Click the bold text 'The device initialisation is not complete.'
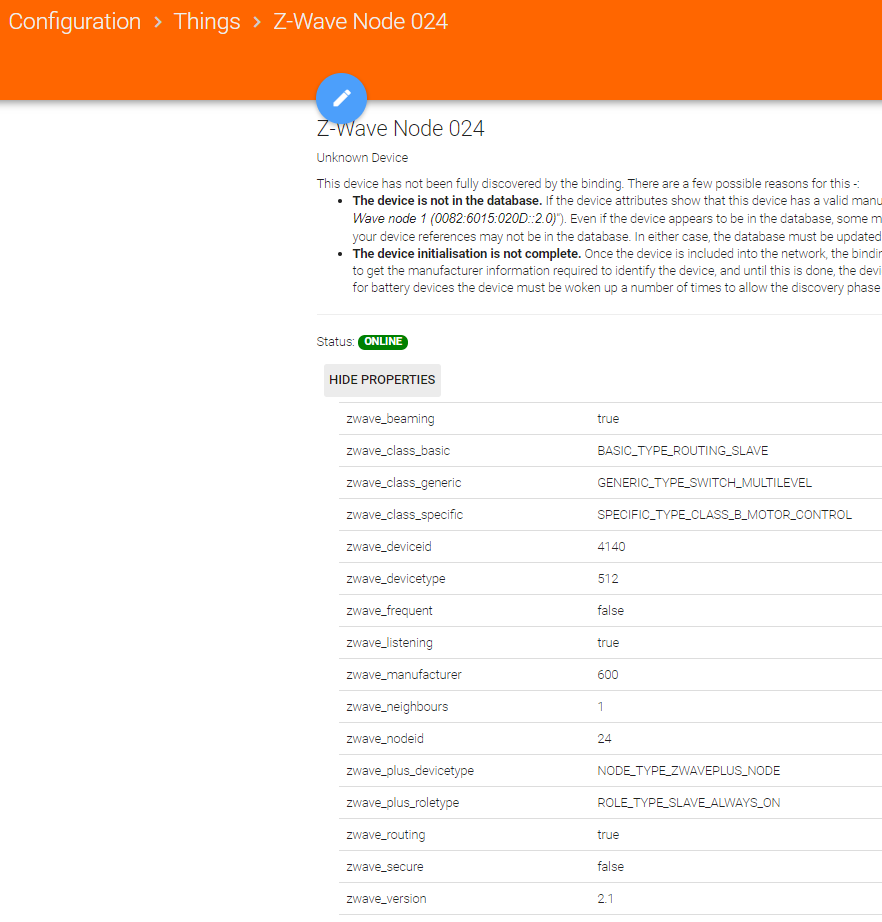This screenshot has height=922, width=882. 467,253
